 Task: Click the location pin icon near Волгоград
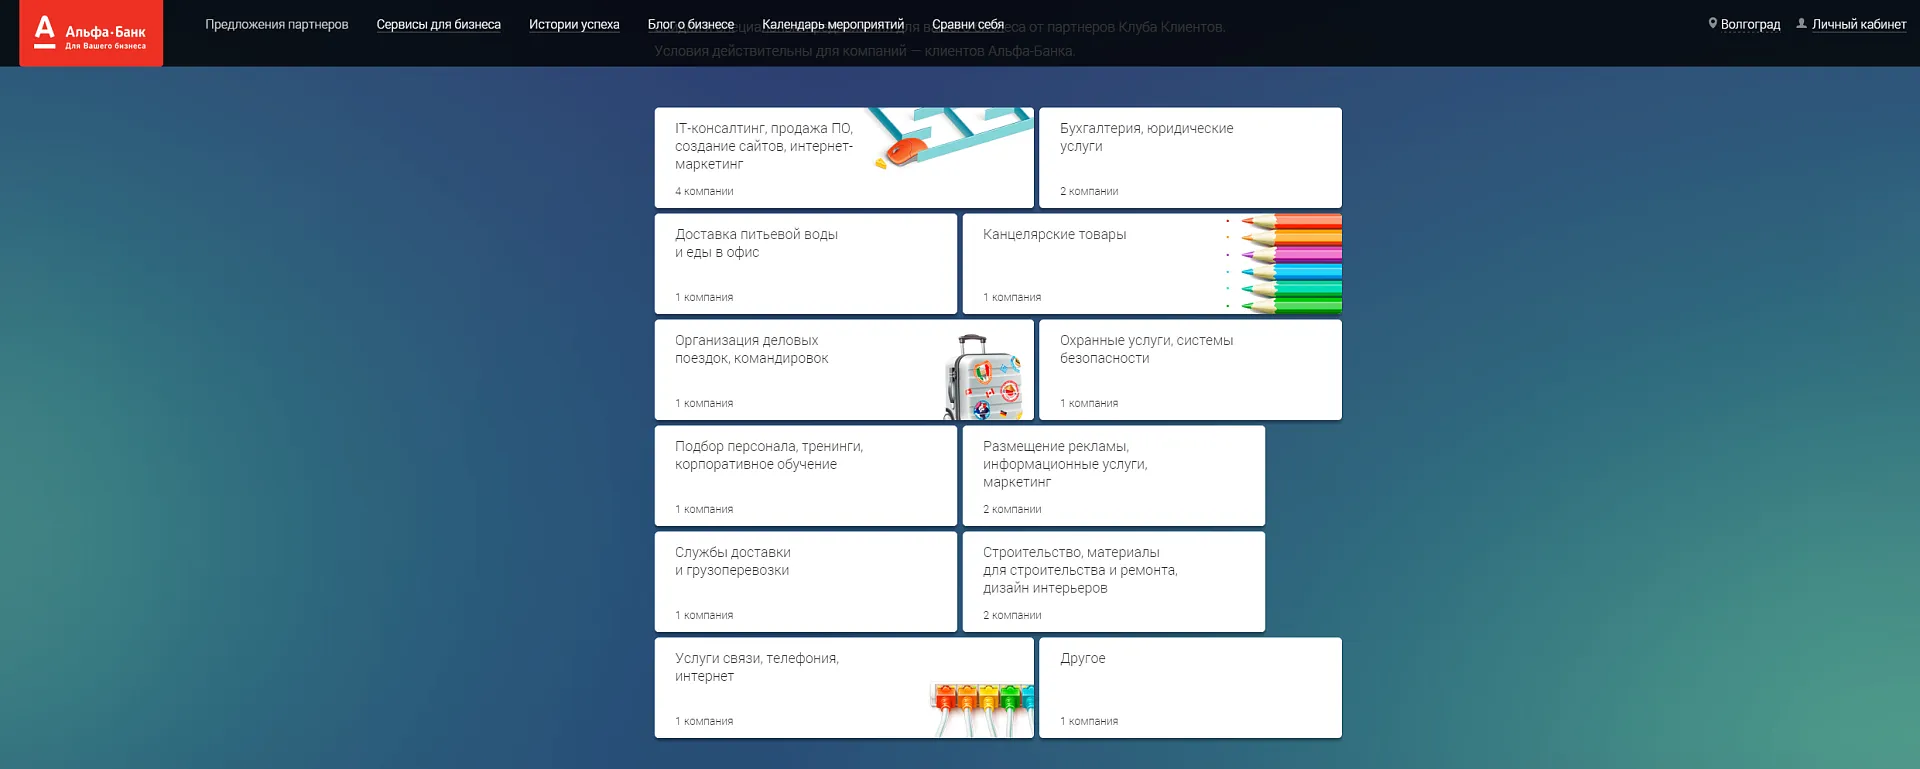coord(1712,23)
